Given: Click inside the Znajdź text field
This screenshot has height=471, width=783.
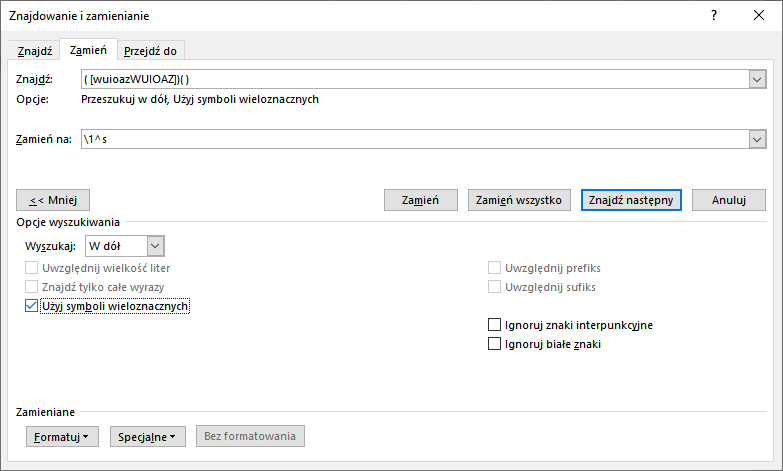Looking at the screenshot, I should pyautogui.click(x=410, y=79).
